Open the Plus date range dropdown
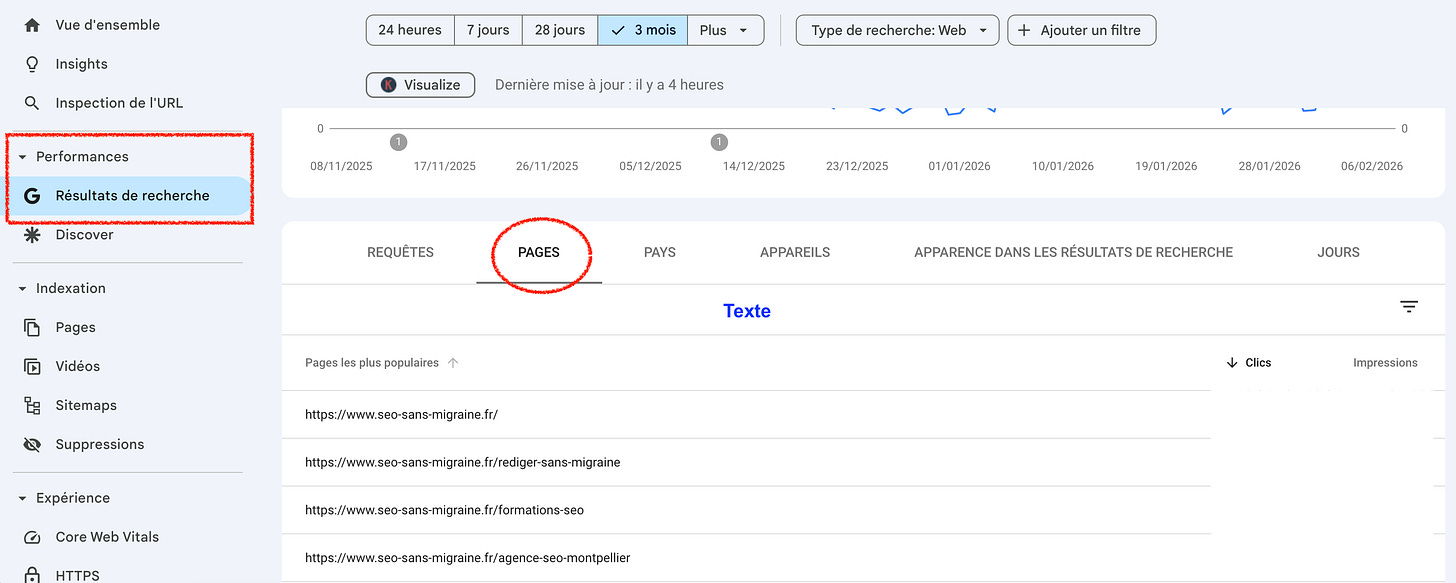The width and height of the screenshot is (1456, 583). pyautogui.click(x=726, y=30)
